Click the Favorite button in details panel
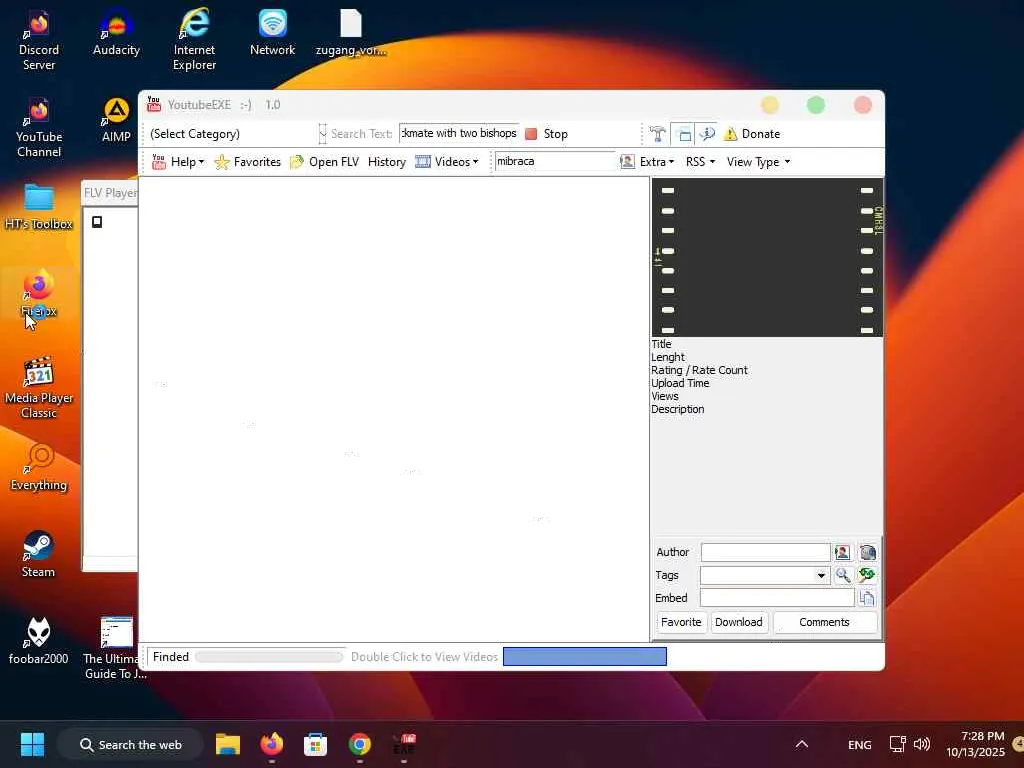The height and width of the screenshot is (768, 1024). pyautogui.click(x=680, y=622)
